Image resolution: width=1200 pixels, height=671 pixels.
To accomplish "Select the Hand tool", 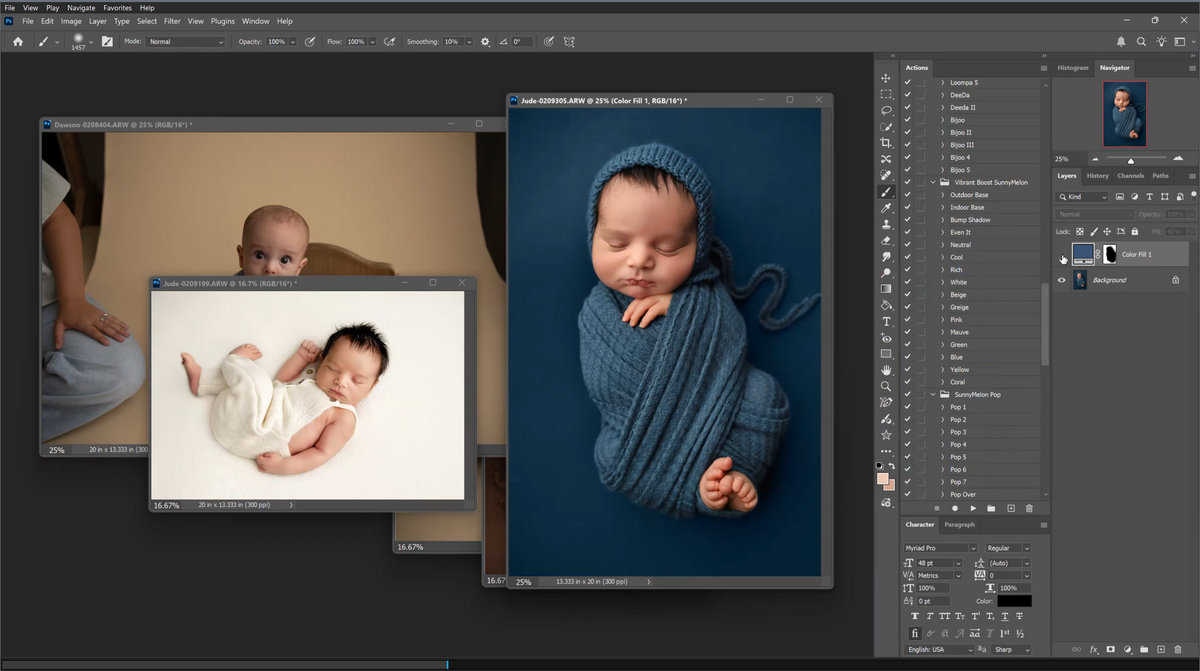I will 886,370.
